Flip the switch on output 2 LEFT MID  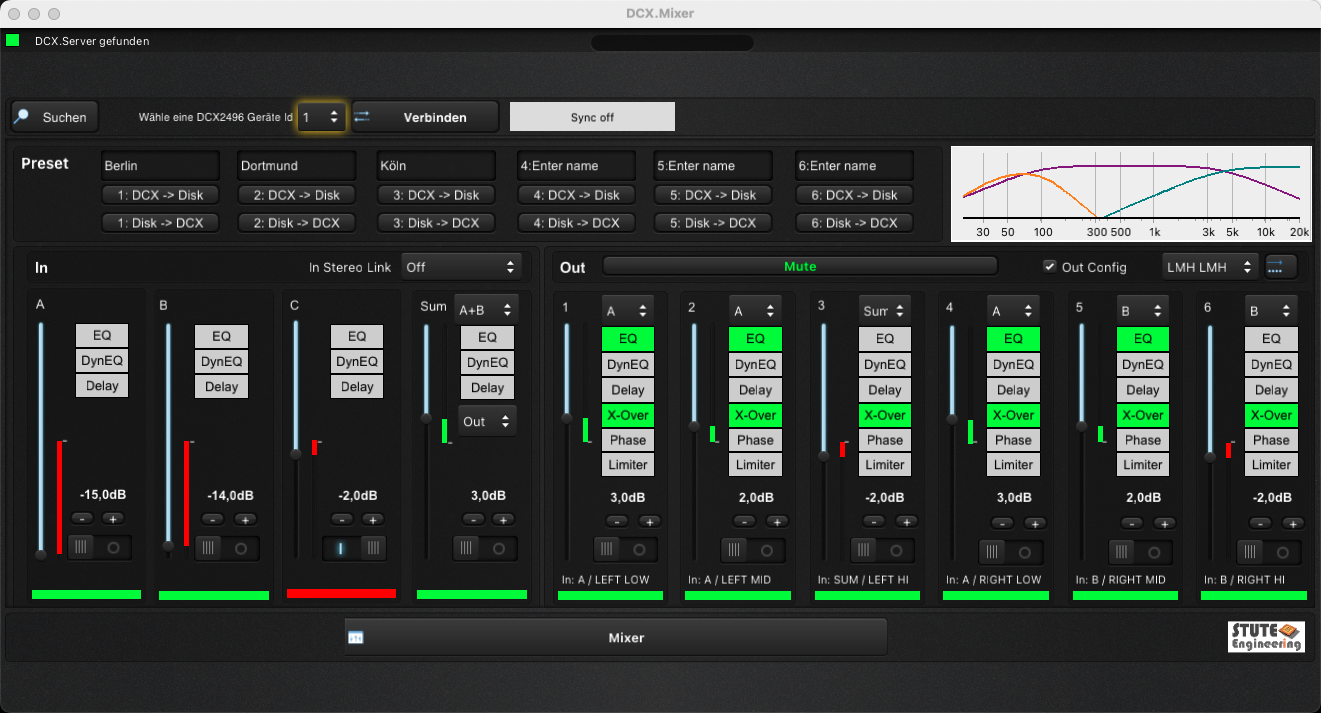point(753,549)
